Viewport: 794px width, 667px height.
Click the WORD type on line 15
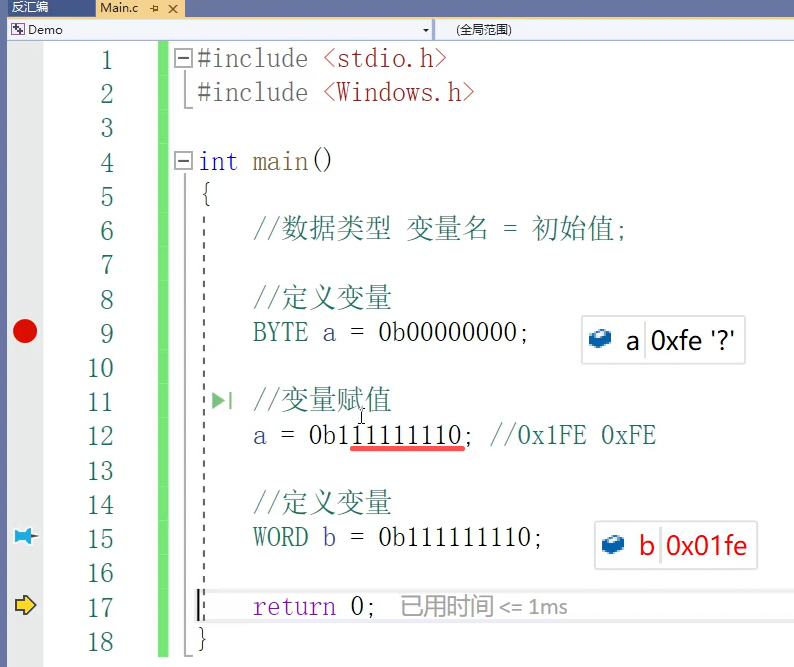coord(280,537)
